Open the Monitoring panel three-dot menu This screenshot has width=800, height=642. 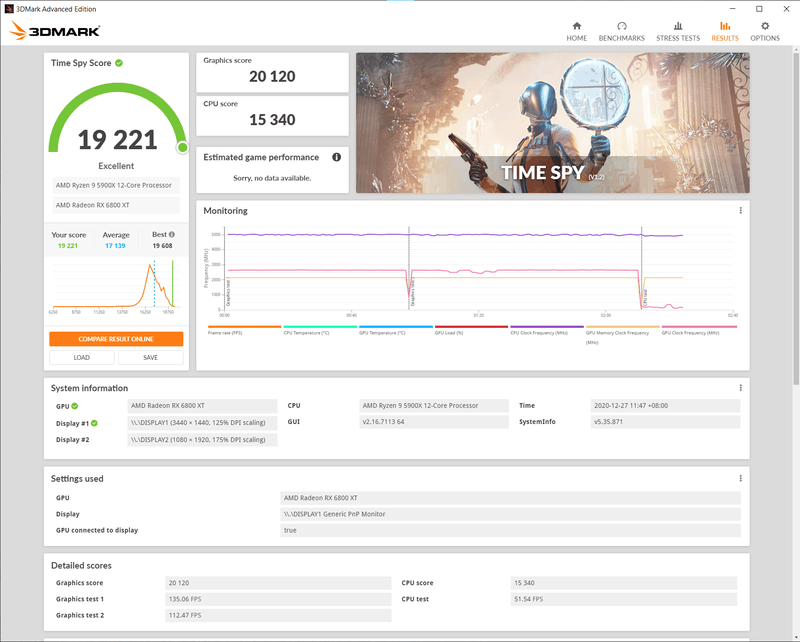(740, 210)
